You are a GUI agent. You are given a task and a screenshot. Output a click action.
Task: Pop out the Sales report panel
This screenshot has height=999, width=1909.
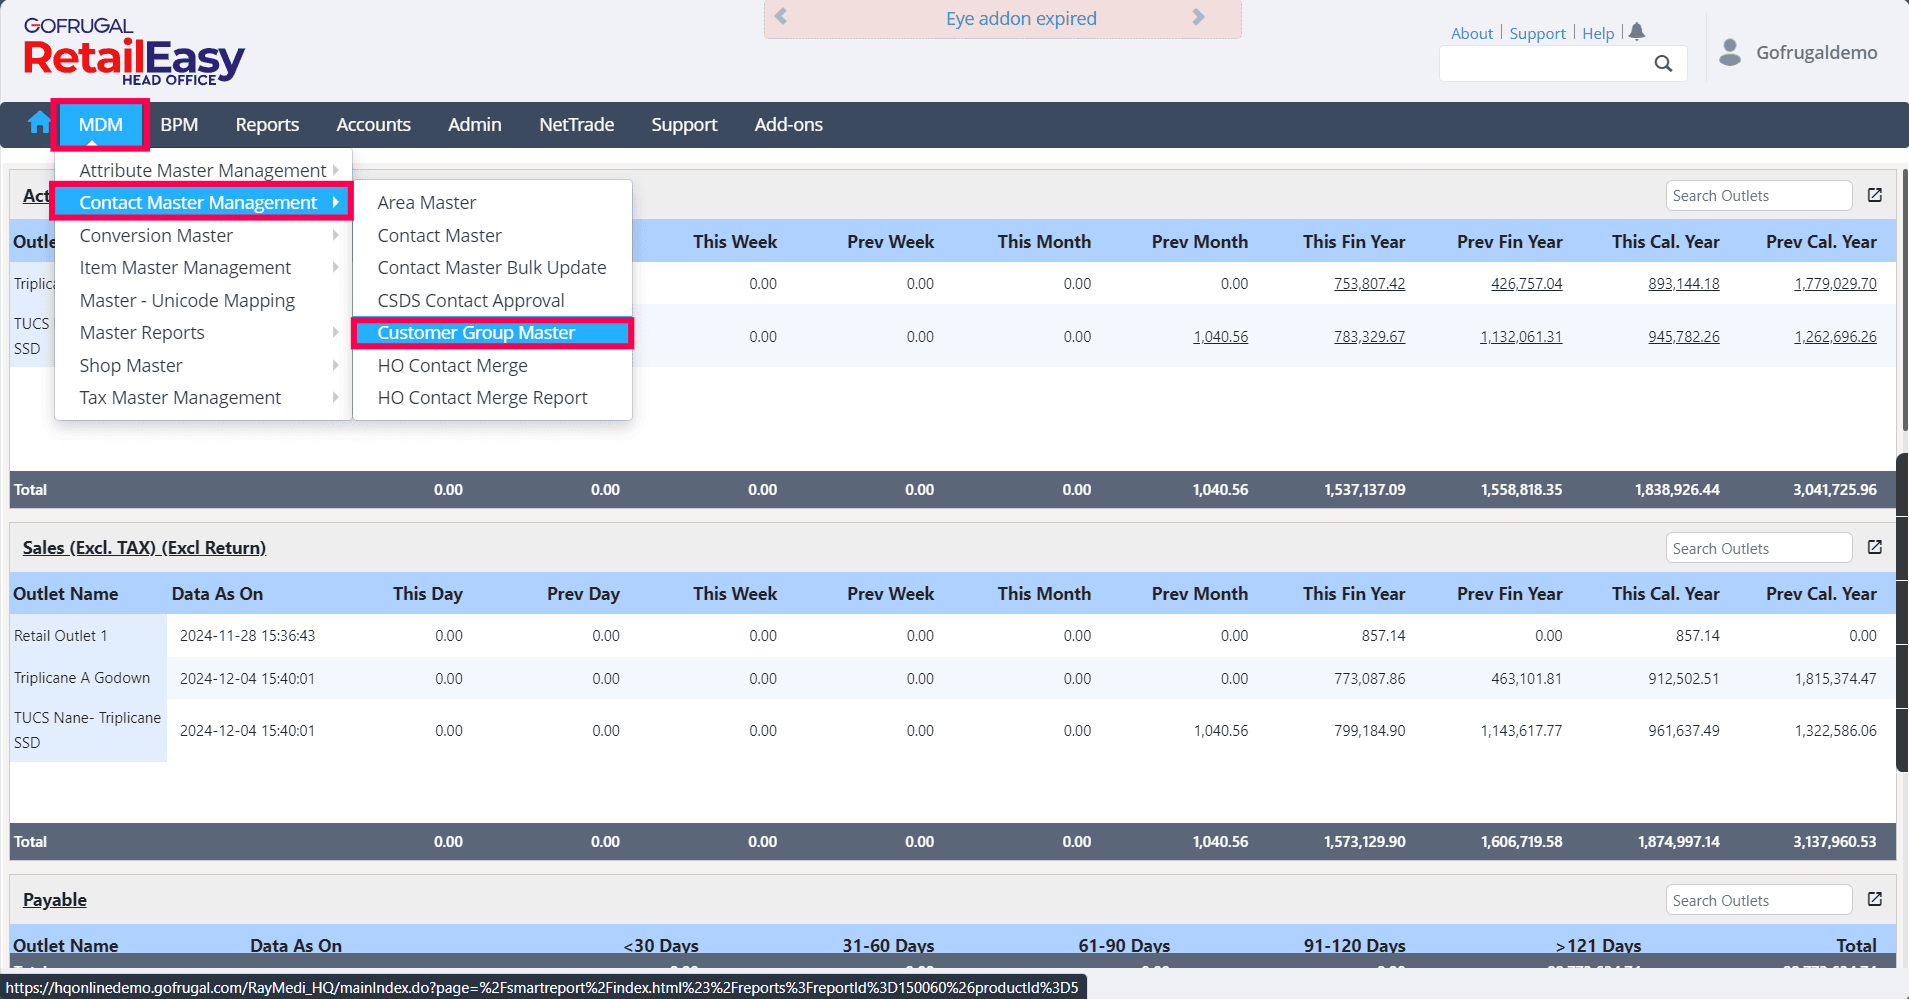pyautogui.click(x=1875, y=547)
